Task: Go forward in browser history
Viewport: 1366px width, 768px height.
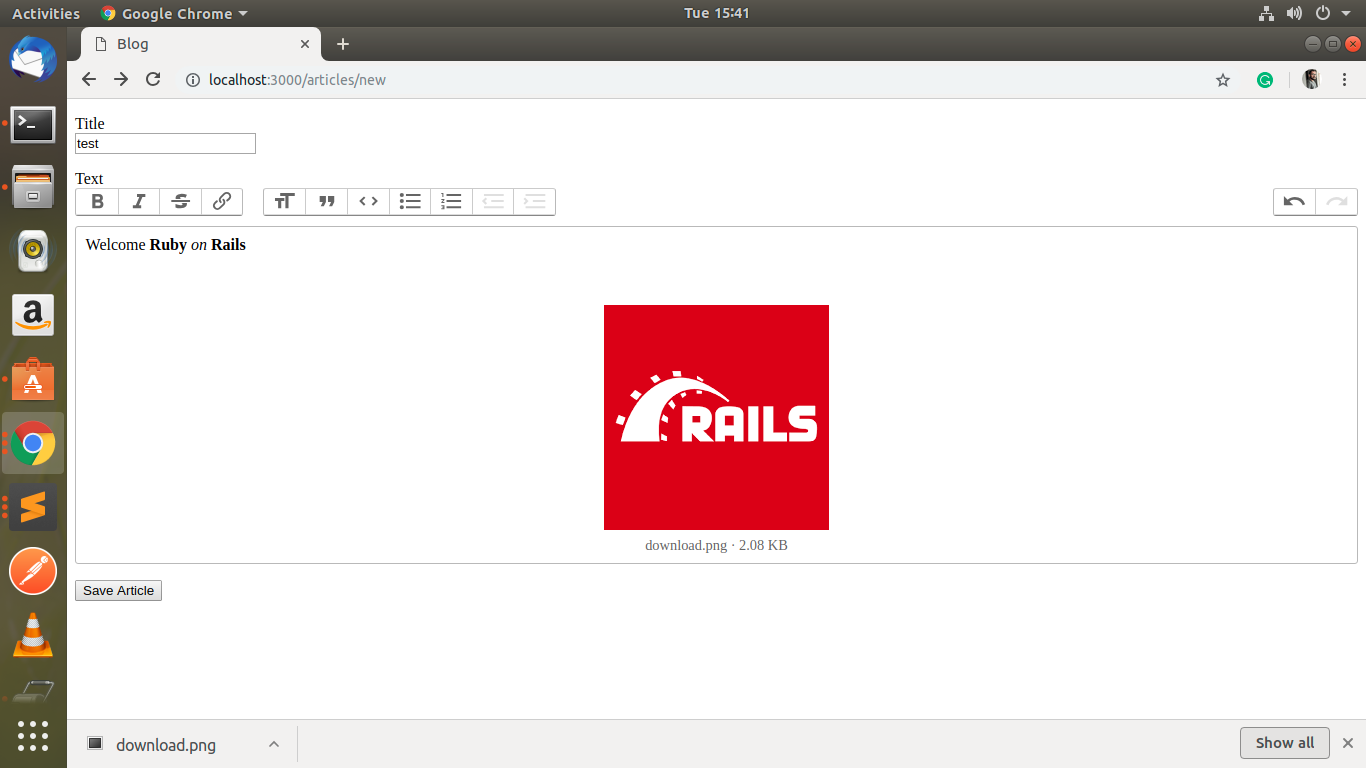Action: (x=121, y=80)
